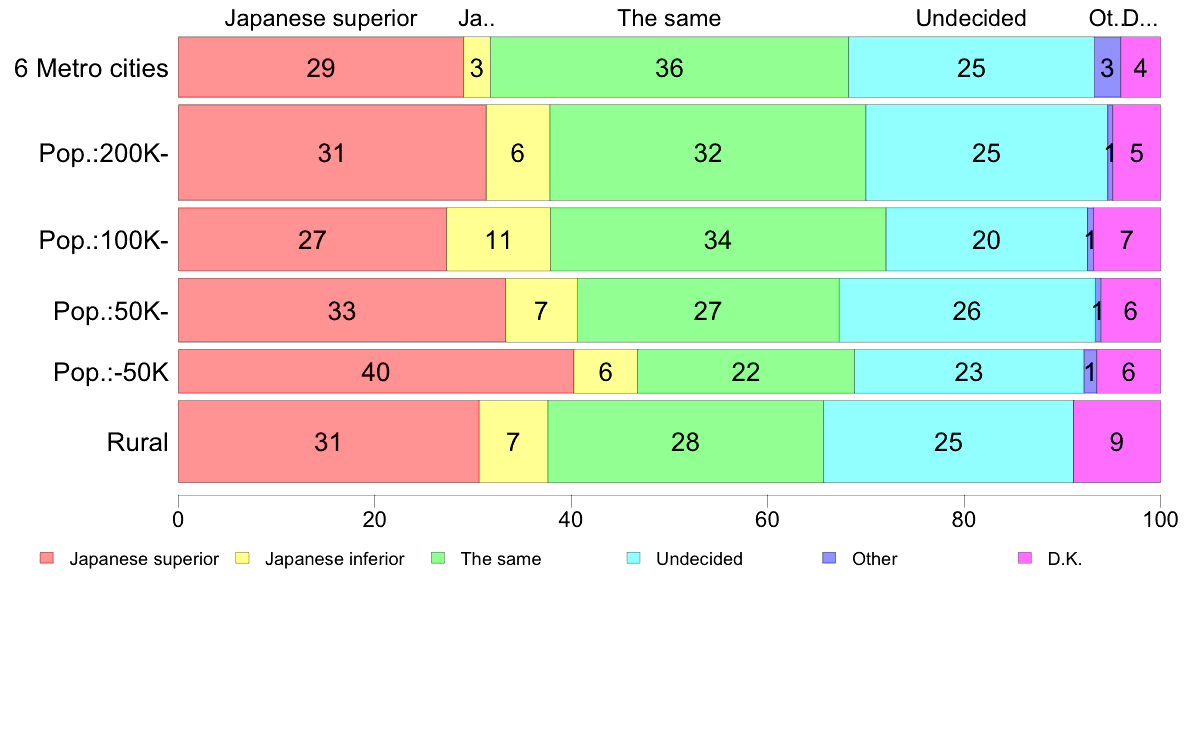The height and width of the screenshot is (736, 1188).
Task: Click the Pop.:100K- row label
Action: click(x=104, y=240)
